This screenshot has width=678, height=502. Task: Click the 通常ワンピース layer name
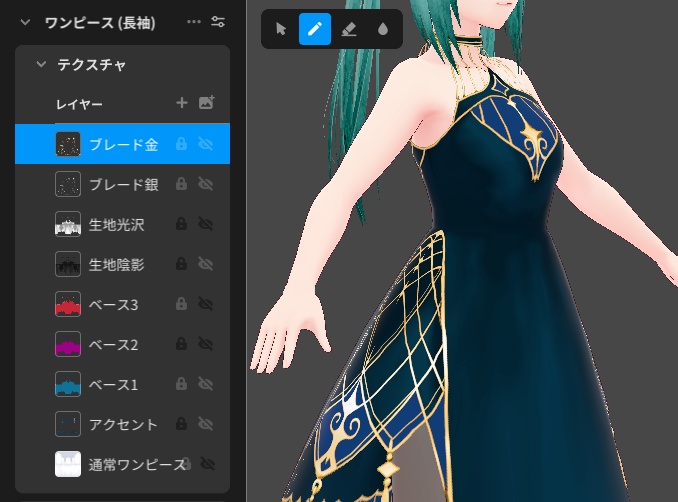click(138, 464)
